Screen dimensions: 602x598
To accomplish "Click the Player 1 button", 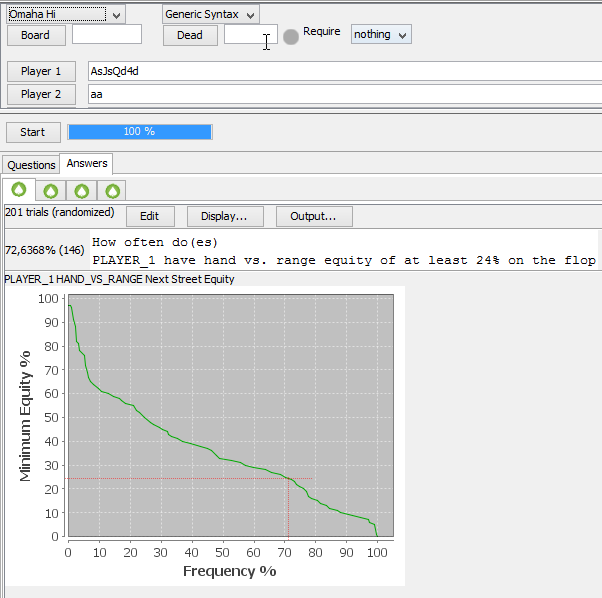I will [x=41, y=72].
